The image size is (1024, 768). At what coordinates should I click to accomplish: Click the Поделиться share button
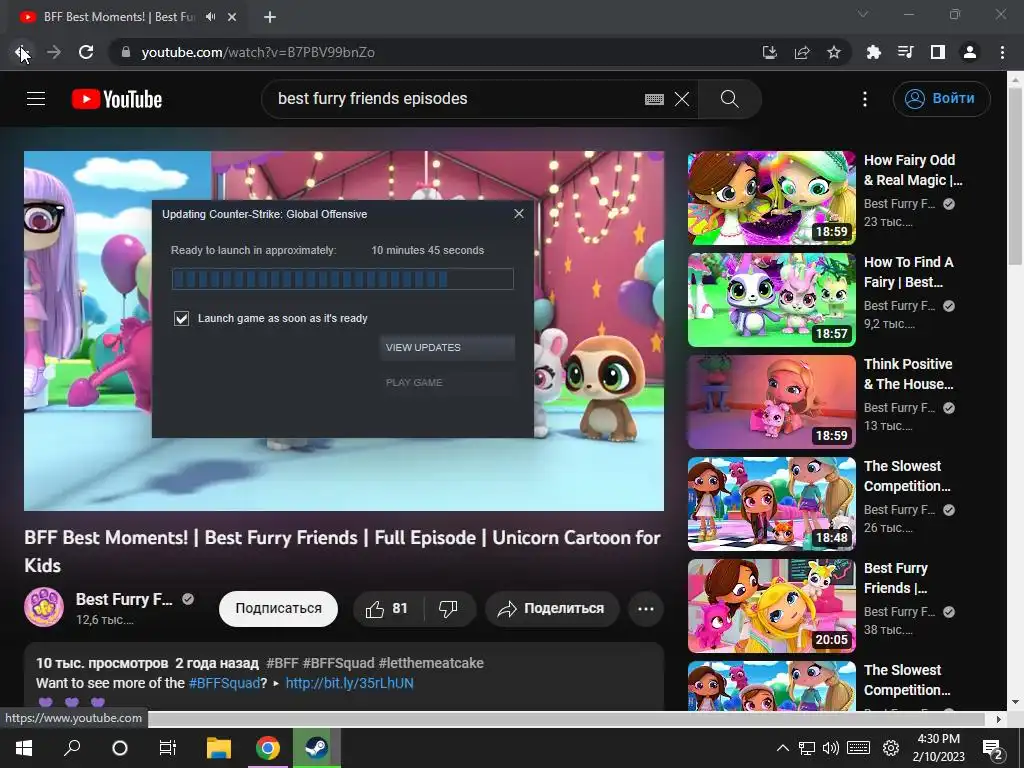click(552, 609)
